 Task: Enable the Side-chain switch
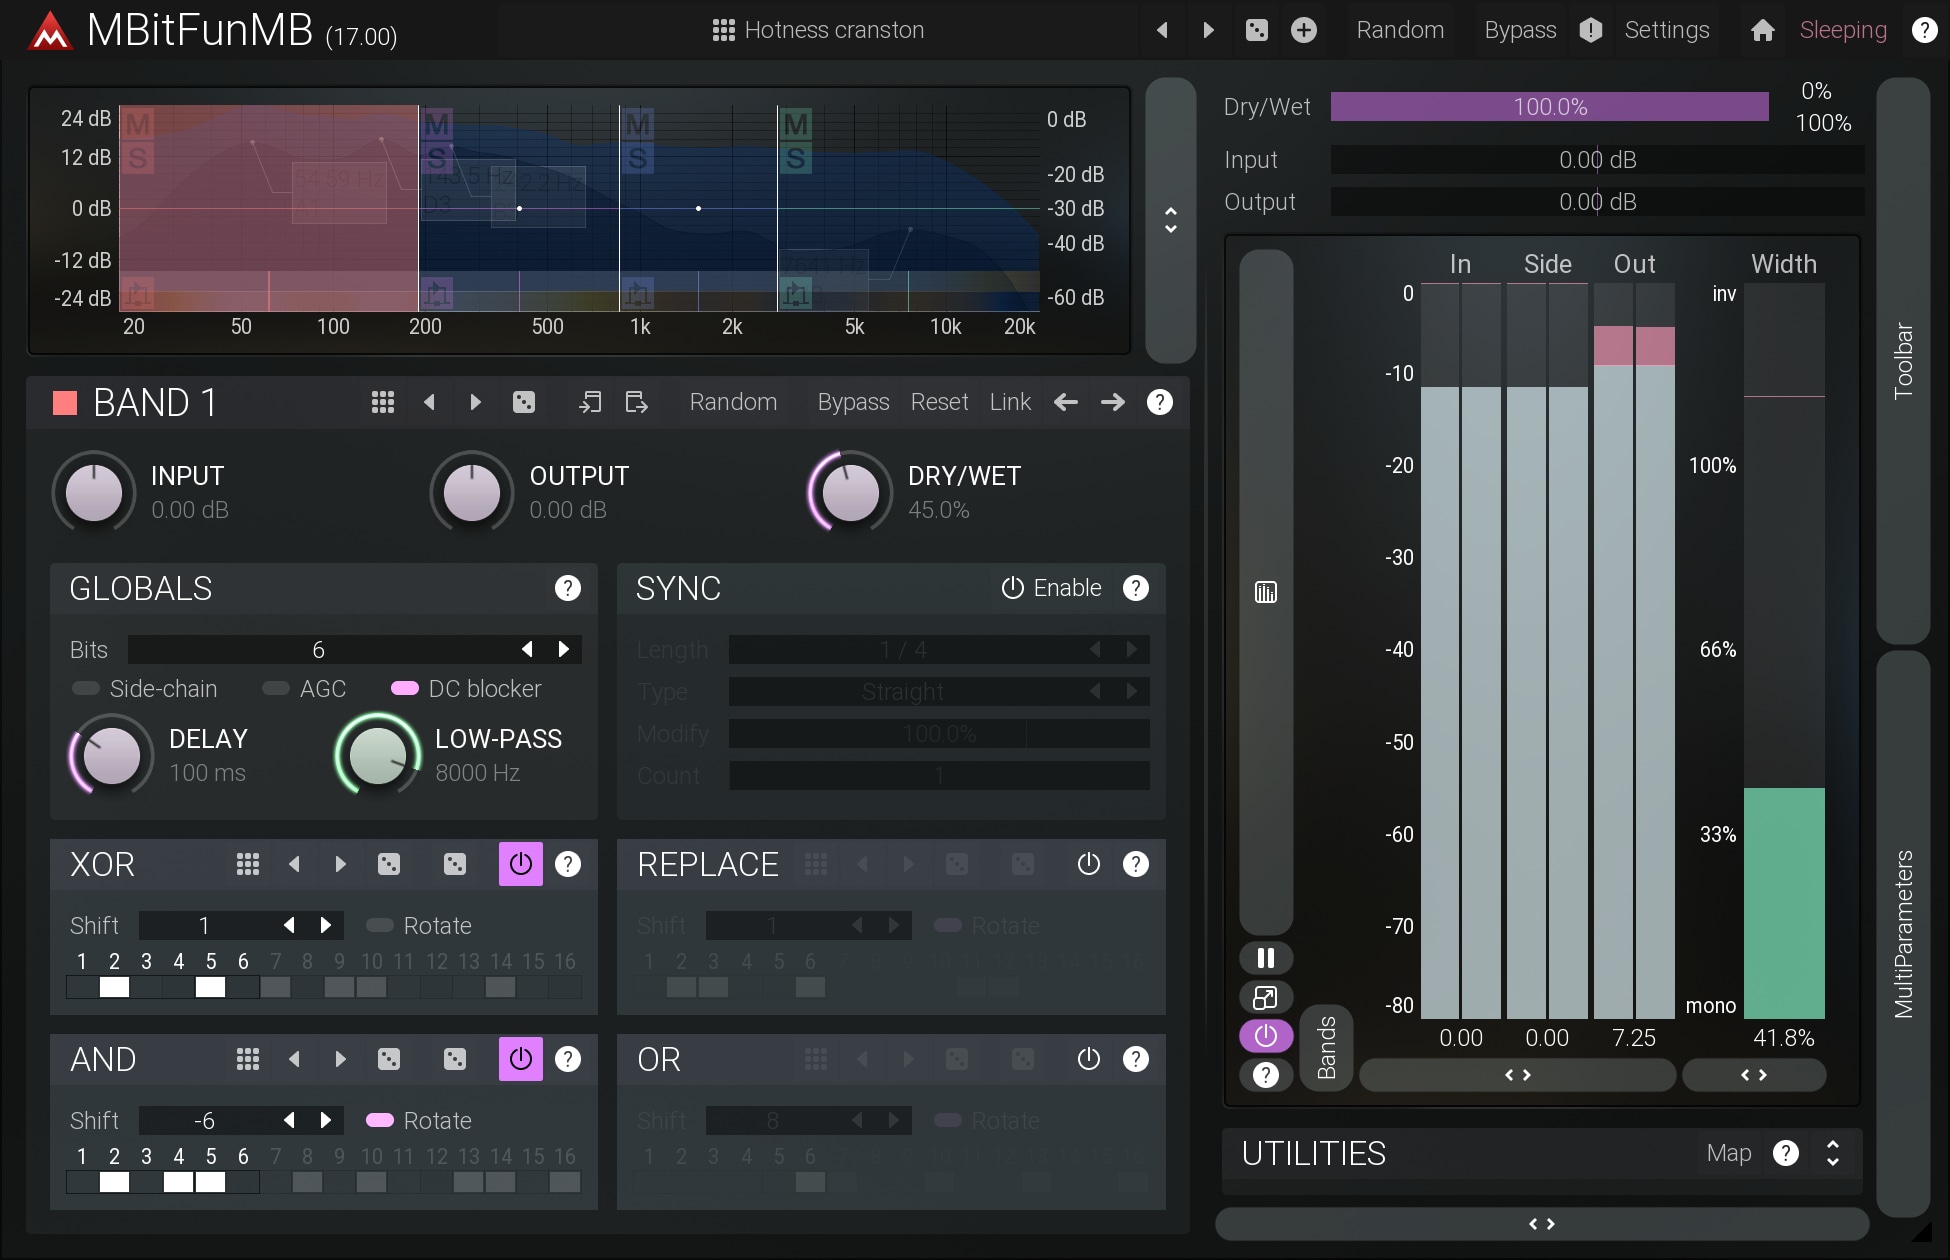[86, 688]
